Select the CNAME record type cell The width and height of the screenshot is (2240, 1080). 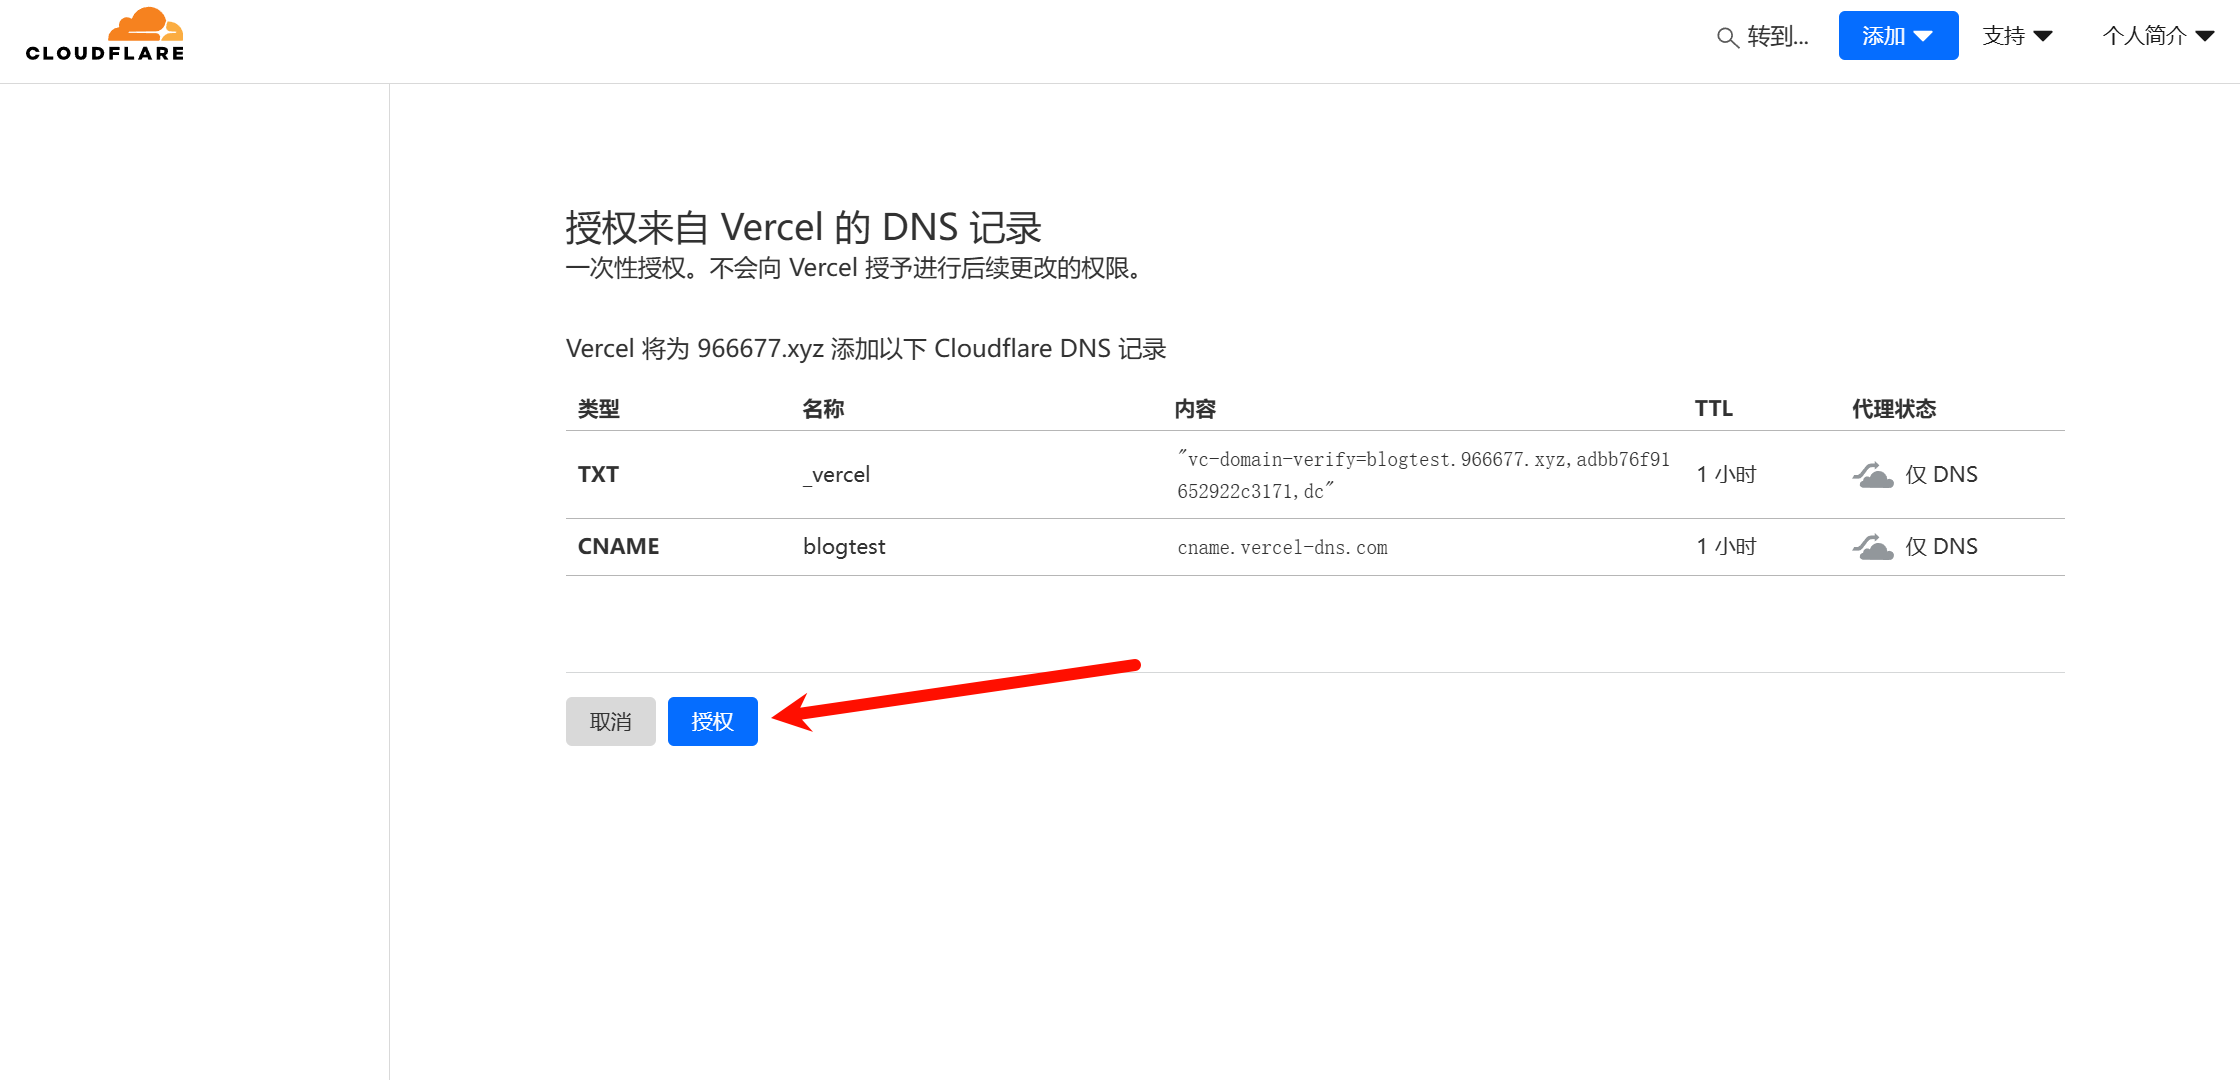[618, 547]
